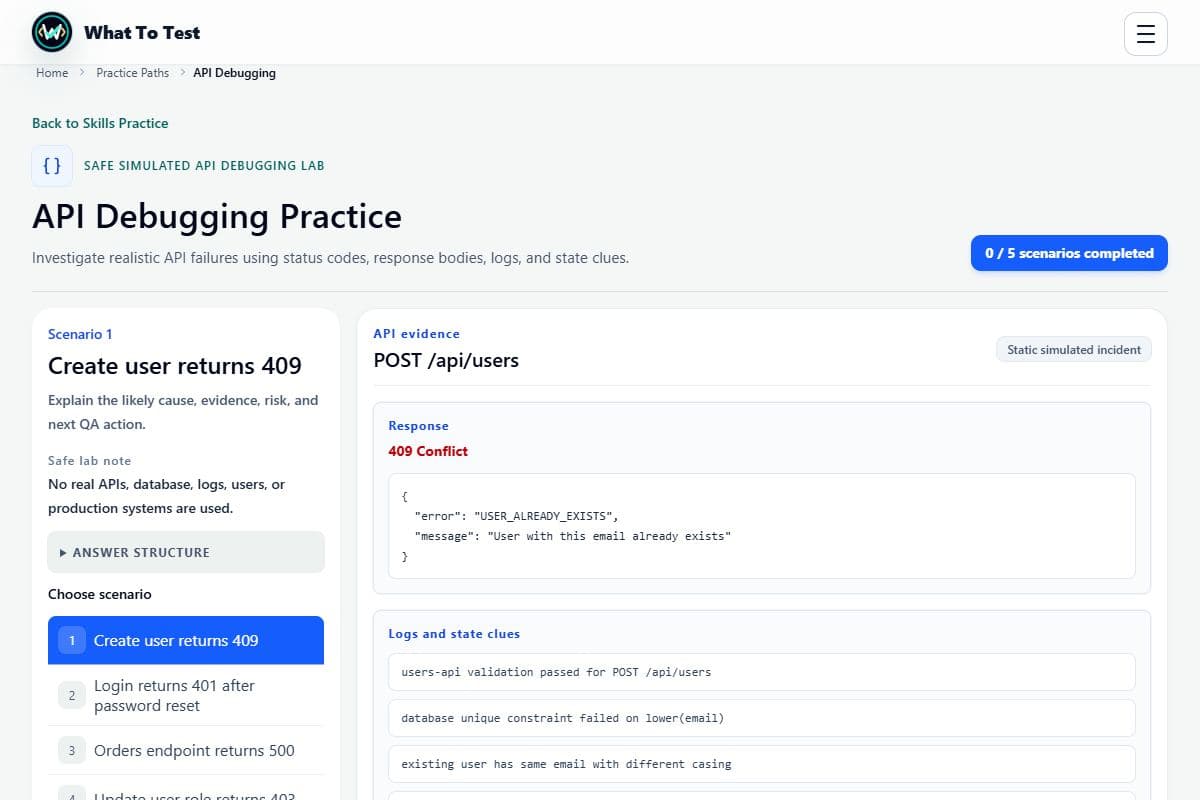
Task: Click the curly braces lab icon
Action: pos(52,166)
